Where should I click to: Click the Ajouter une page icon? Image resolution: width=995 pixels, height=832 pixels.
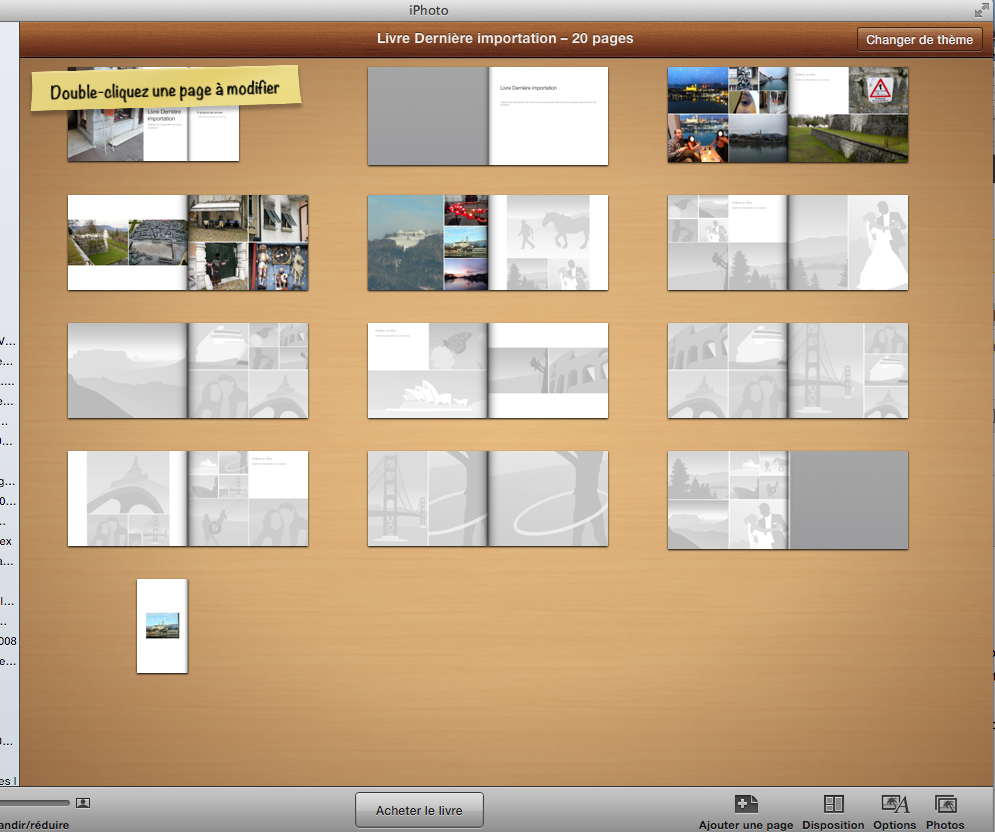pyautogui.click(x=745, y=804)
